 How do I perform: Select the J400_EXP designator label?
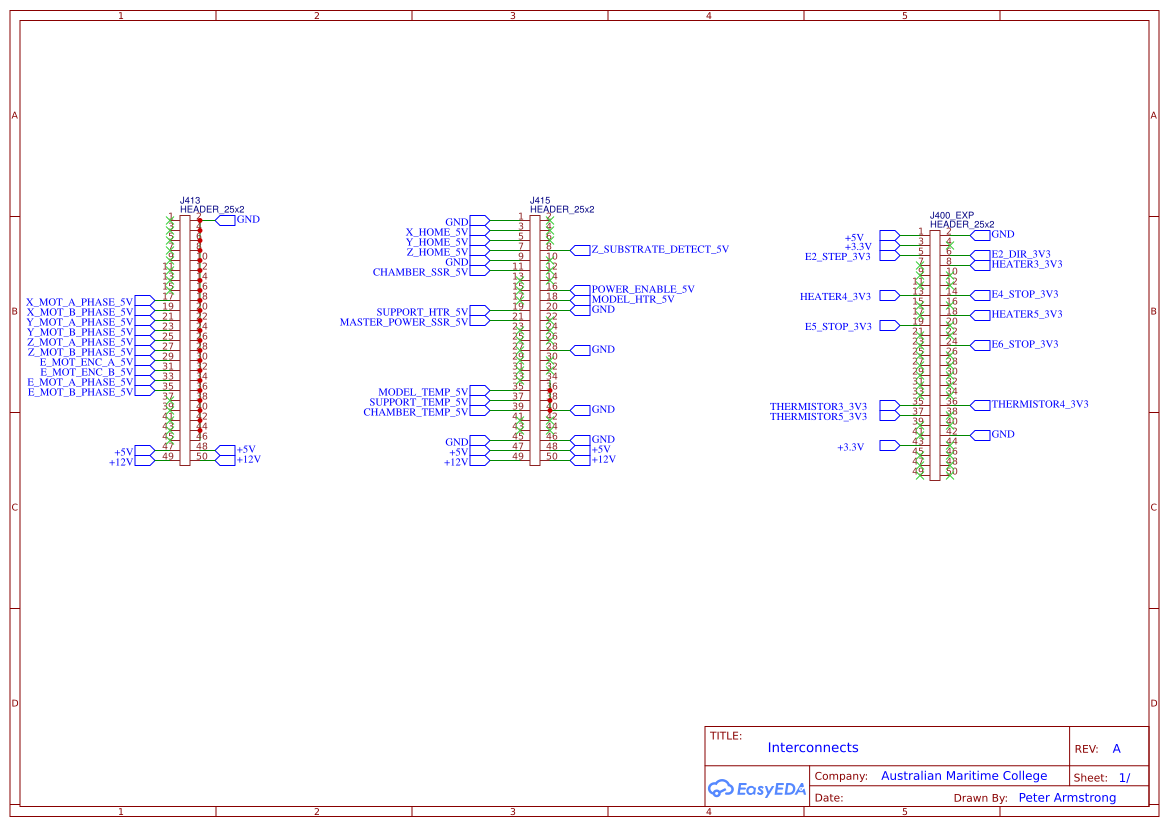click(952, 216)
